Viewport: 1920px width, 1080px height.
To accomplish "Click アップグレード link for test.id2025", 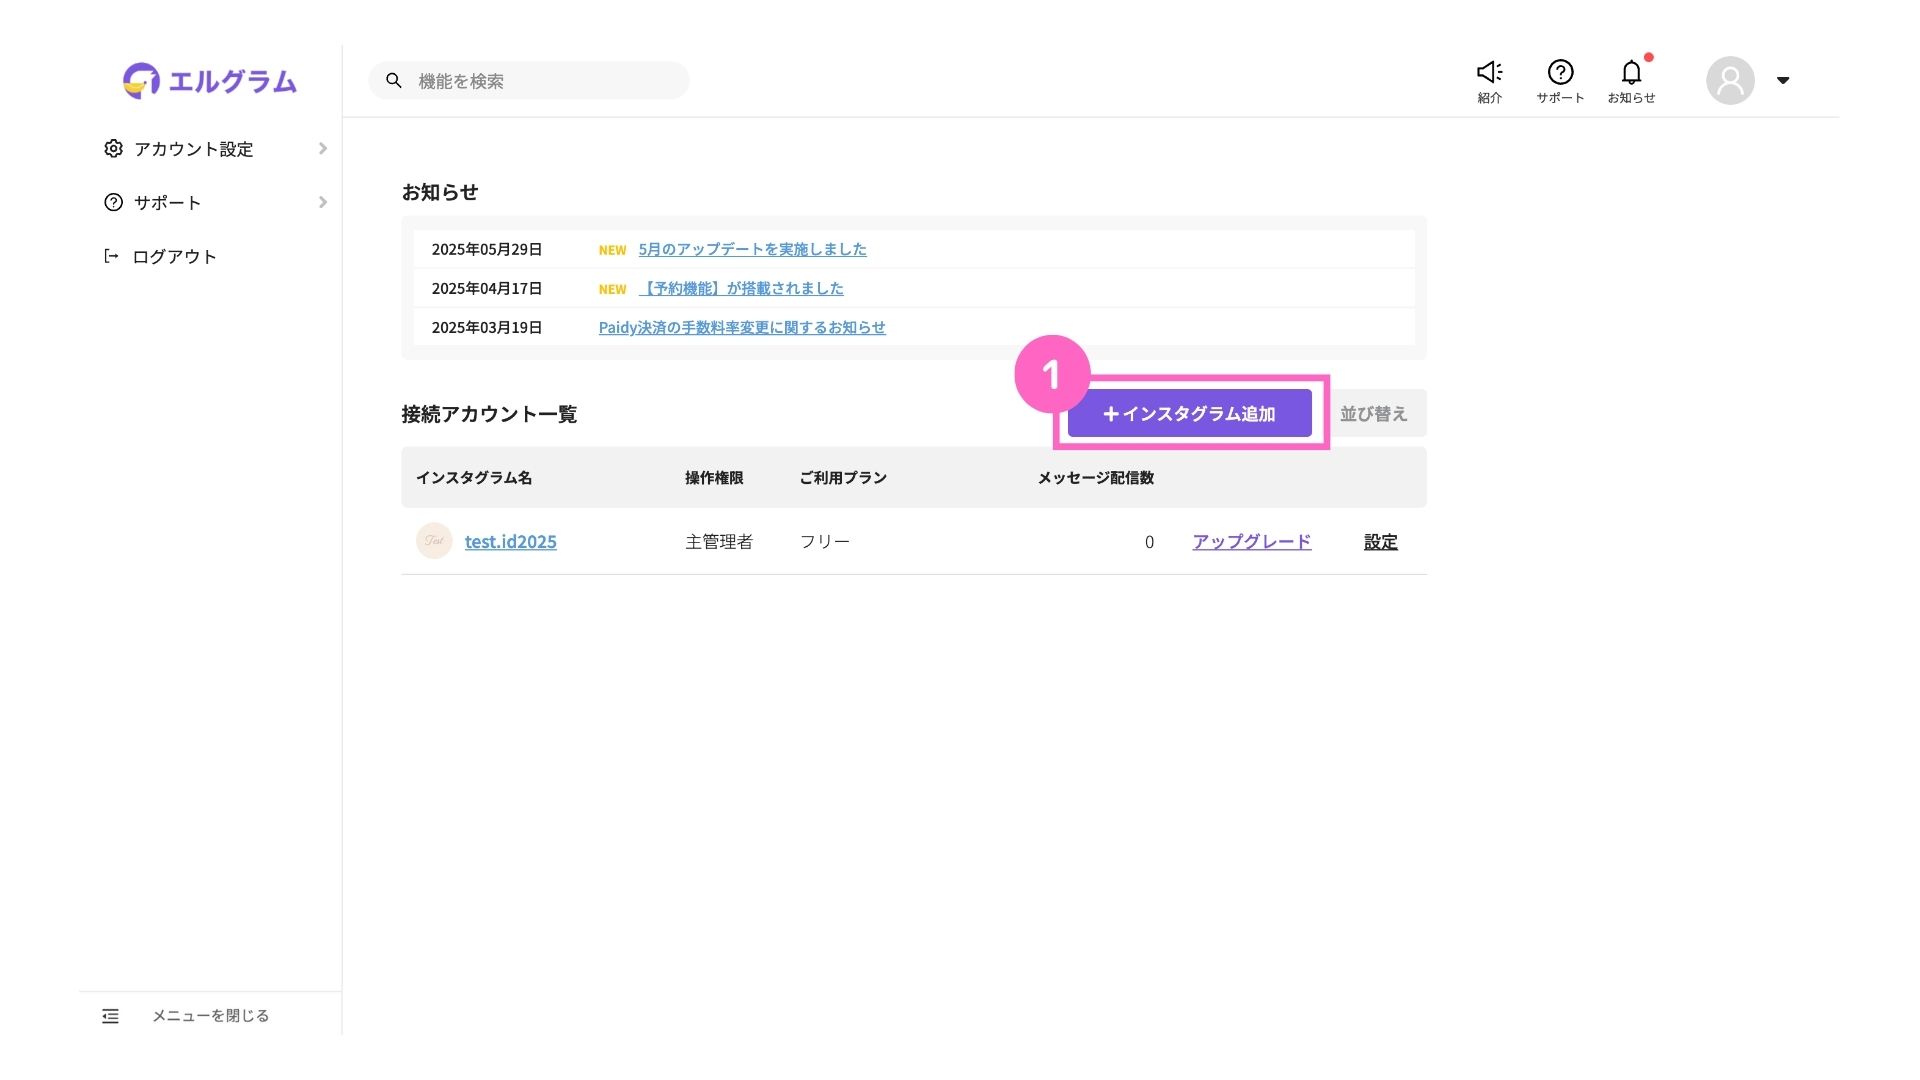I will click(1252, 542).
